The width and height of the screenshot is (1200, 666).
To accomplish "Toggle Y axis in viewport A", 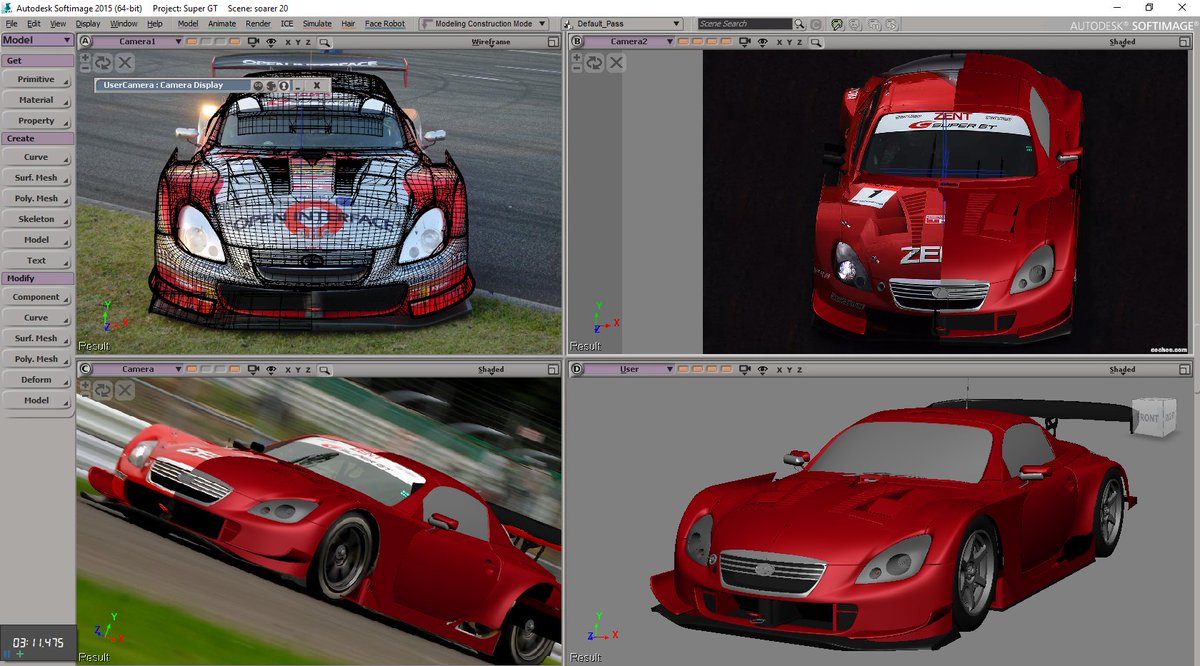I will [x=298, y=43].
